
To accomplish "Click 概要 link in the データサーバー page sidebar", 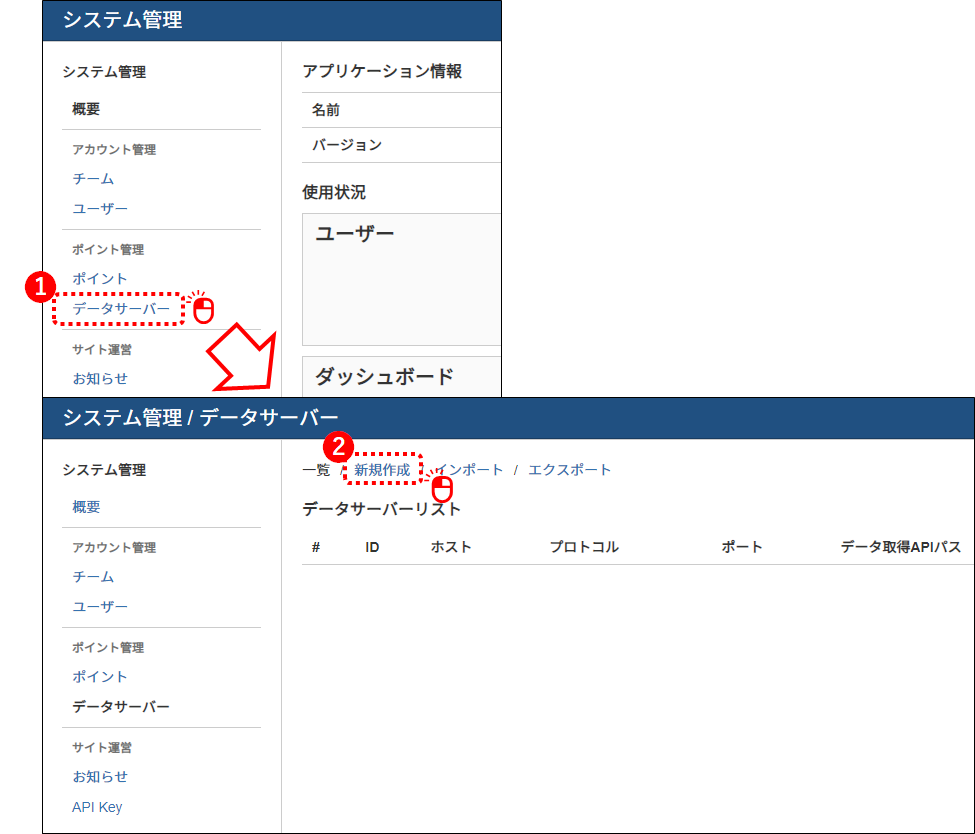I will pyautogui.click(x=86, y=507).
